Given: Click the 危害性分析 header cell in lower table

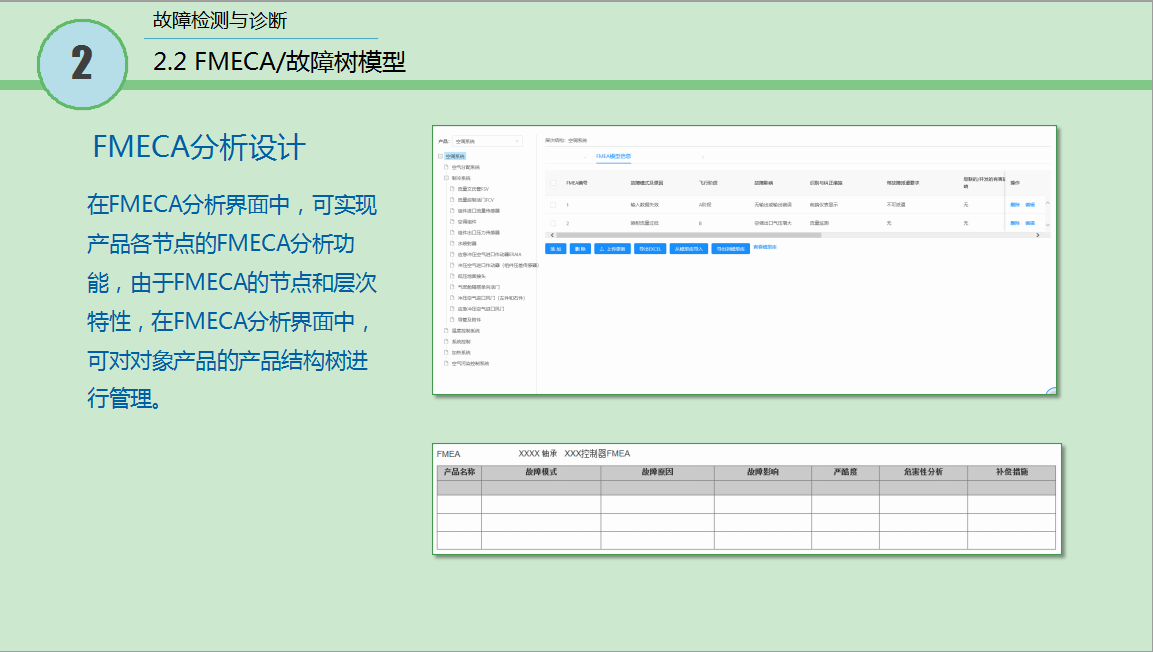Looking at the screenshot, I should (x=923, y=472).
